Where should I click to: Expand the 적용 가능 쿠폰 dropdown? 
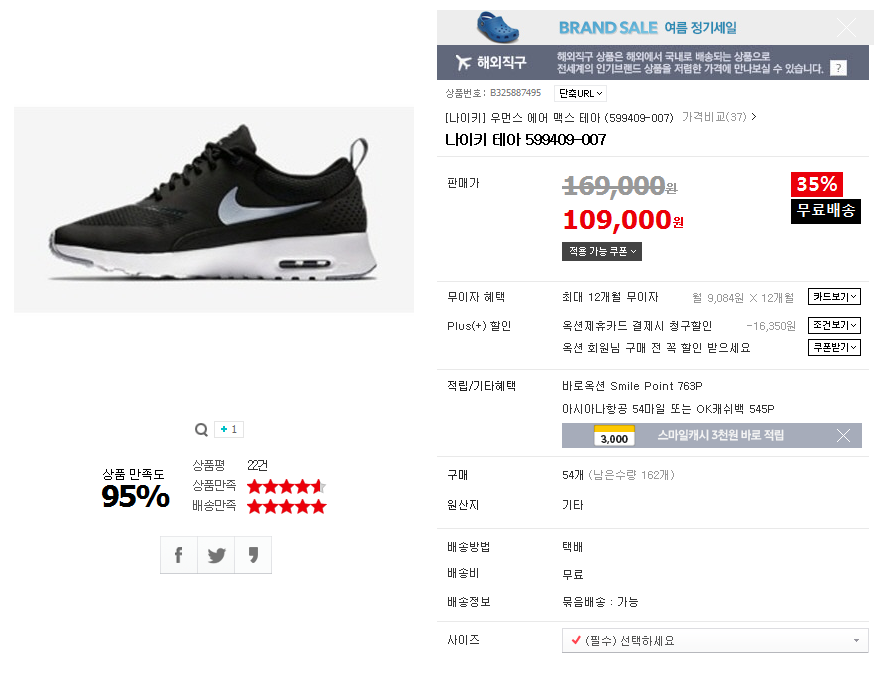tap(601, 251)
